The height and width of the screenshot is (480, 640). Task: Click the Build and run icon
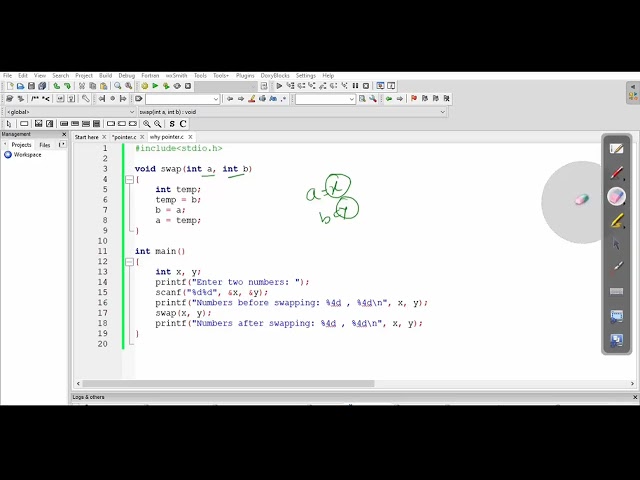(x=166, y=86)
